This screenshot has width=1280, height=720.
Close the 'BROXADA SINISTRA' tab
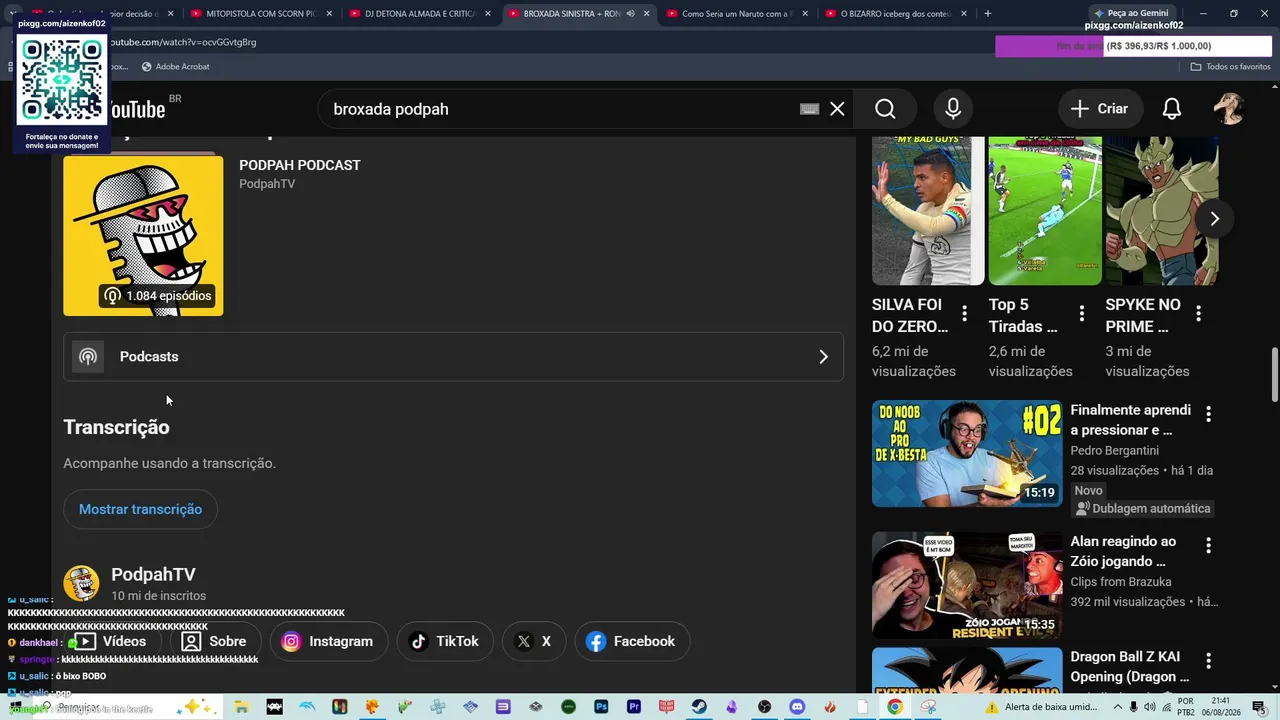(x=647, y=14)
